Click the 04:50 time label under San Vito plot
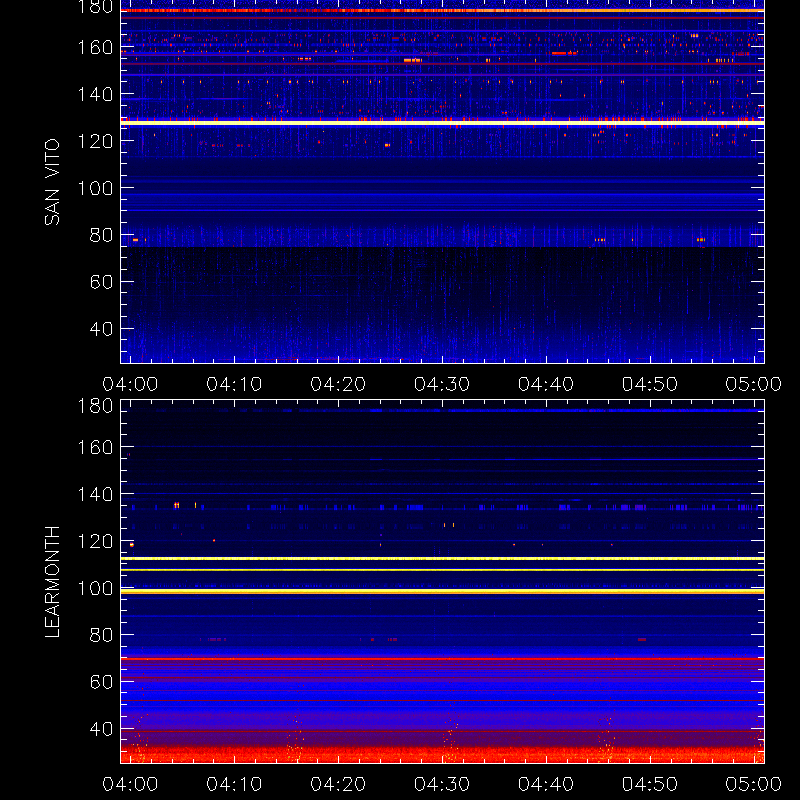 pyautogui.click(x=649, y=384)
